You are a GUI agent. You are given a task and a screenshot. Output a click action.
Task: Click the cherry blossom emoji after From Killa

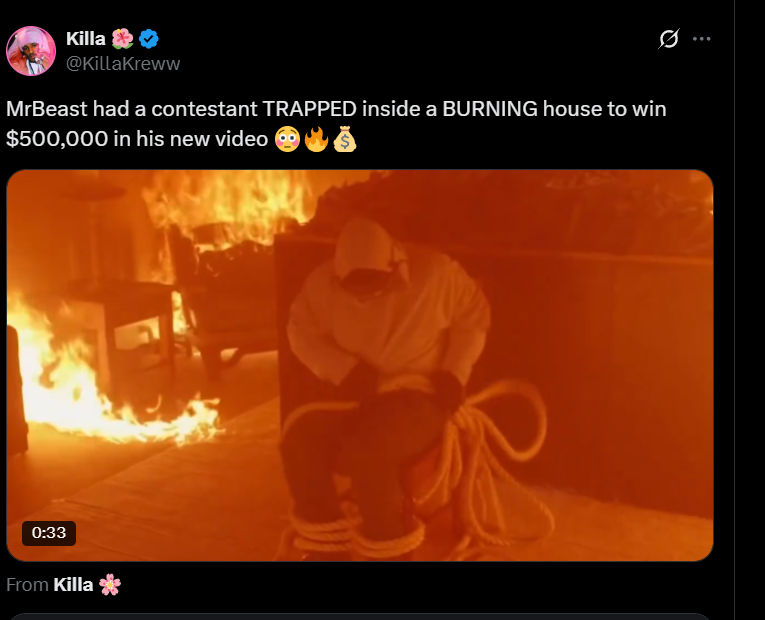(x=110, y=584)
